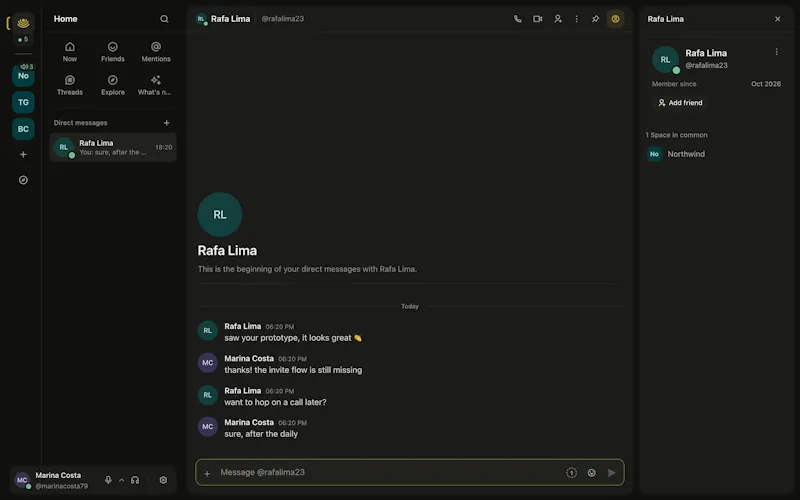Switch to the BC space icon

(x=23, y=129)
